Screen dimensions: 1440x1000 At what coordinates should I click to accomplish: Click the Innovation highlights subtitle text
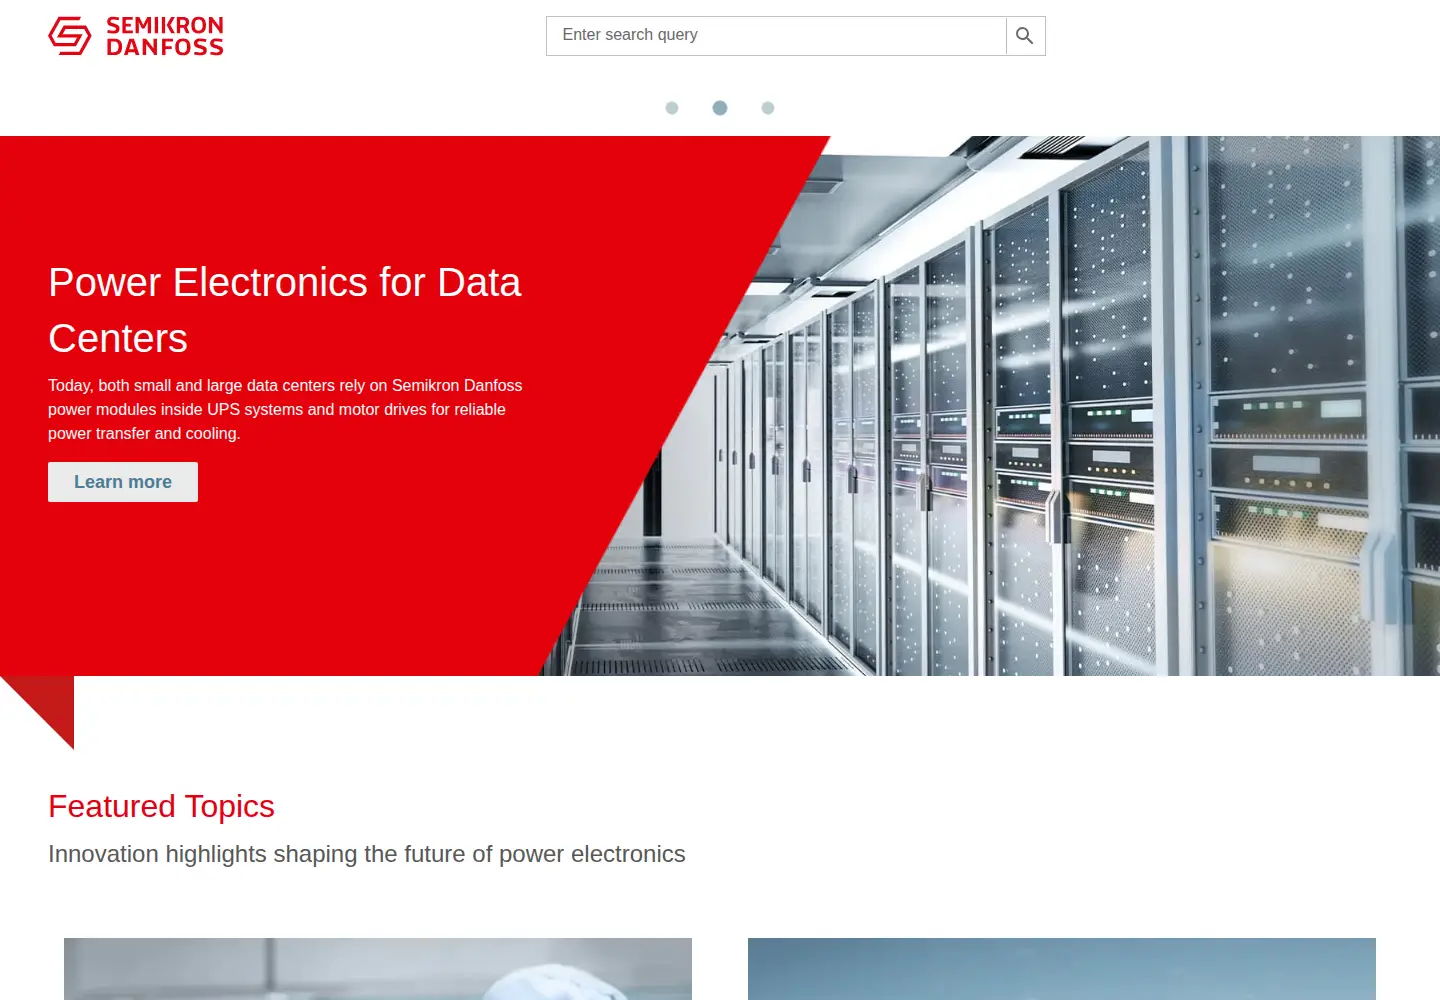367,854
